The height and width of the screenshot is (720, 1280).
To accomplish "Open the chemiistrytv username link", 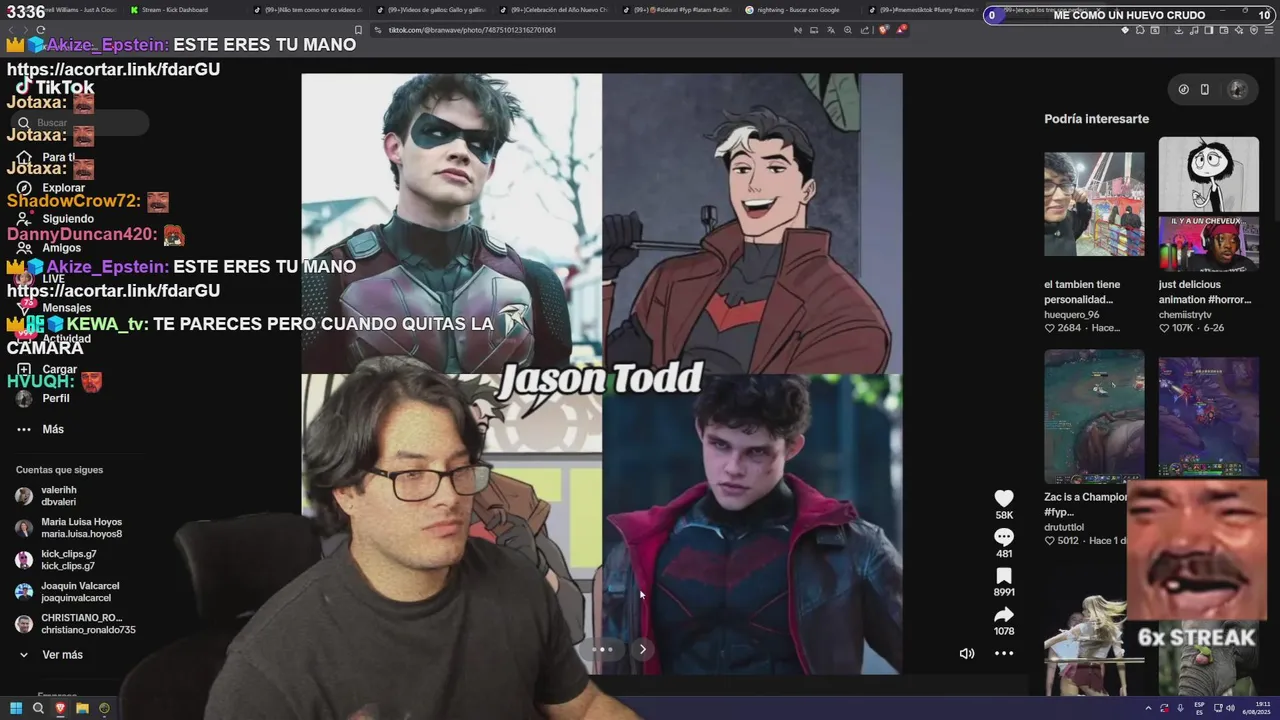I will [x=1185, y=314].
